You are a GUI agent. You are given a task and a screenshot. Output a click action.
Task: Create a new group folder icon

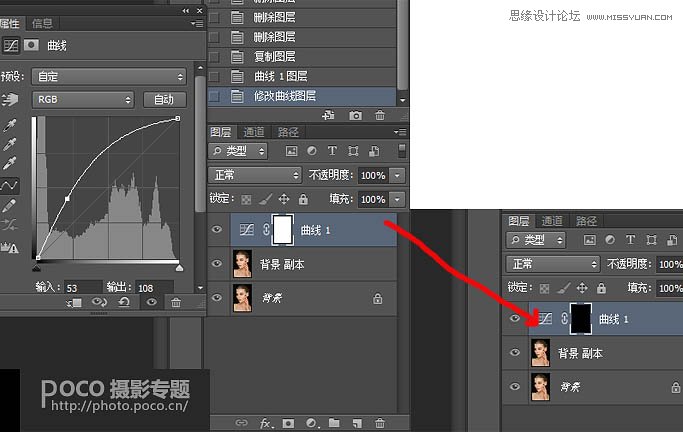tap(333, 423)
